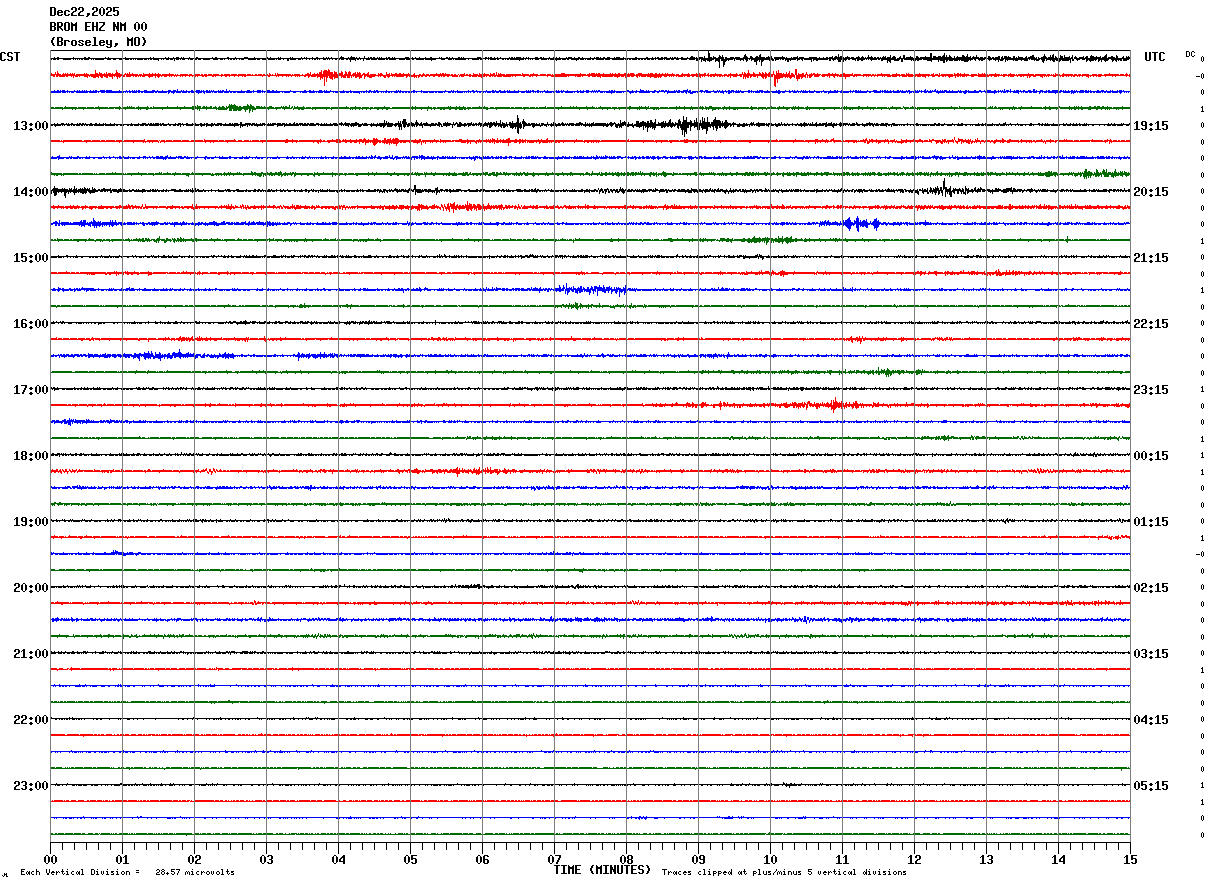The height and width of the screenshot is (886, 1210).
Task: Click minute 07 on the bottom axis
Action: (554, 859)
